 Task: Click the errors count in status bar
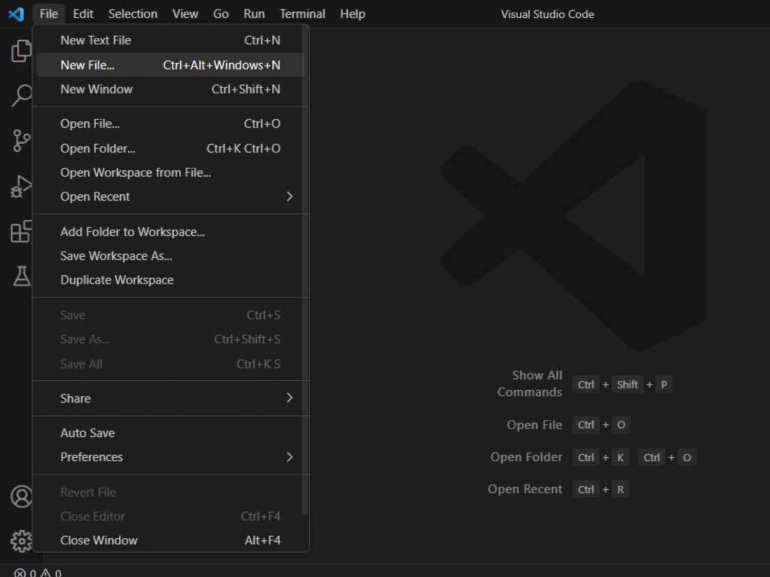(x=25, y=573)
